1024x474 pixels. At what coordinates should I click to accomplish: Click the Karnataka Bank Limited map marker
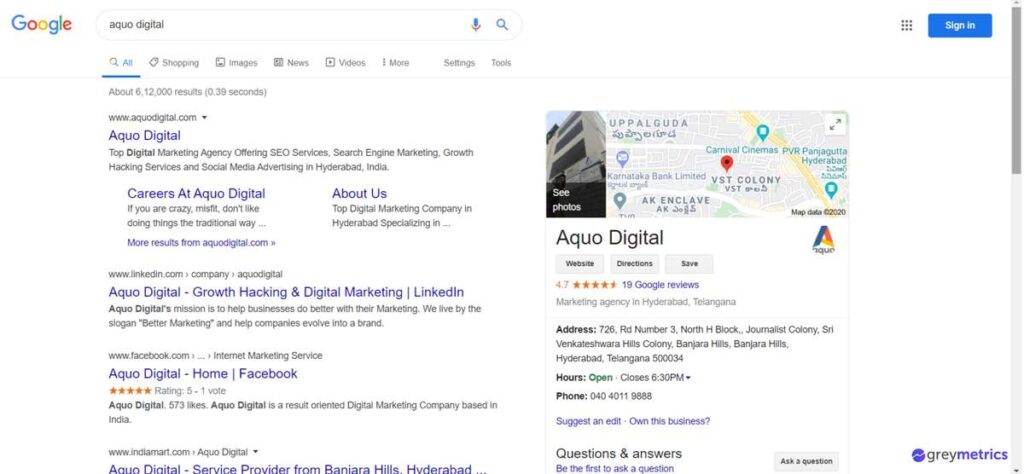coord(622,159)
